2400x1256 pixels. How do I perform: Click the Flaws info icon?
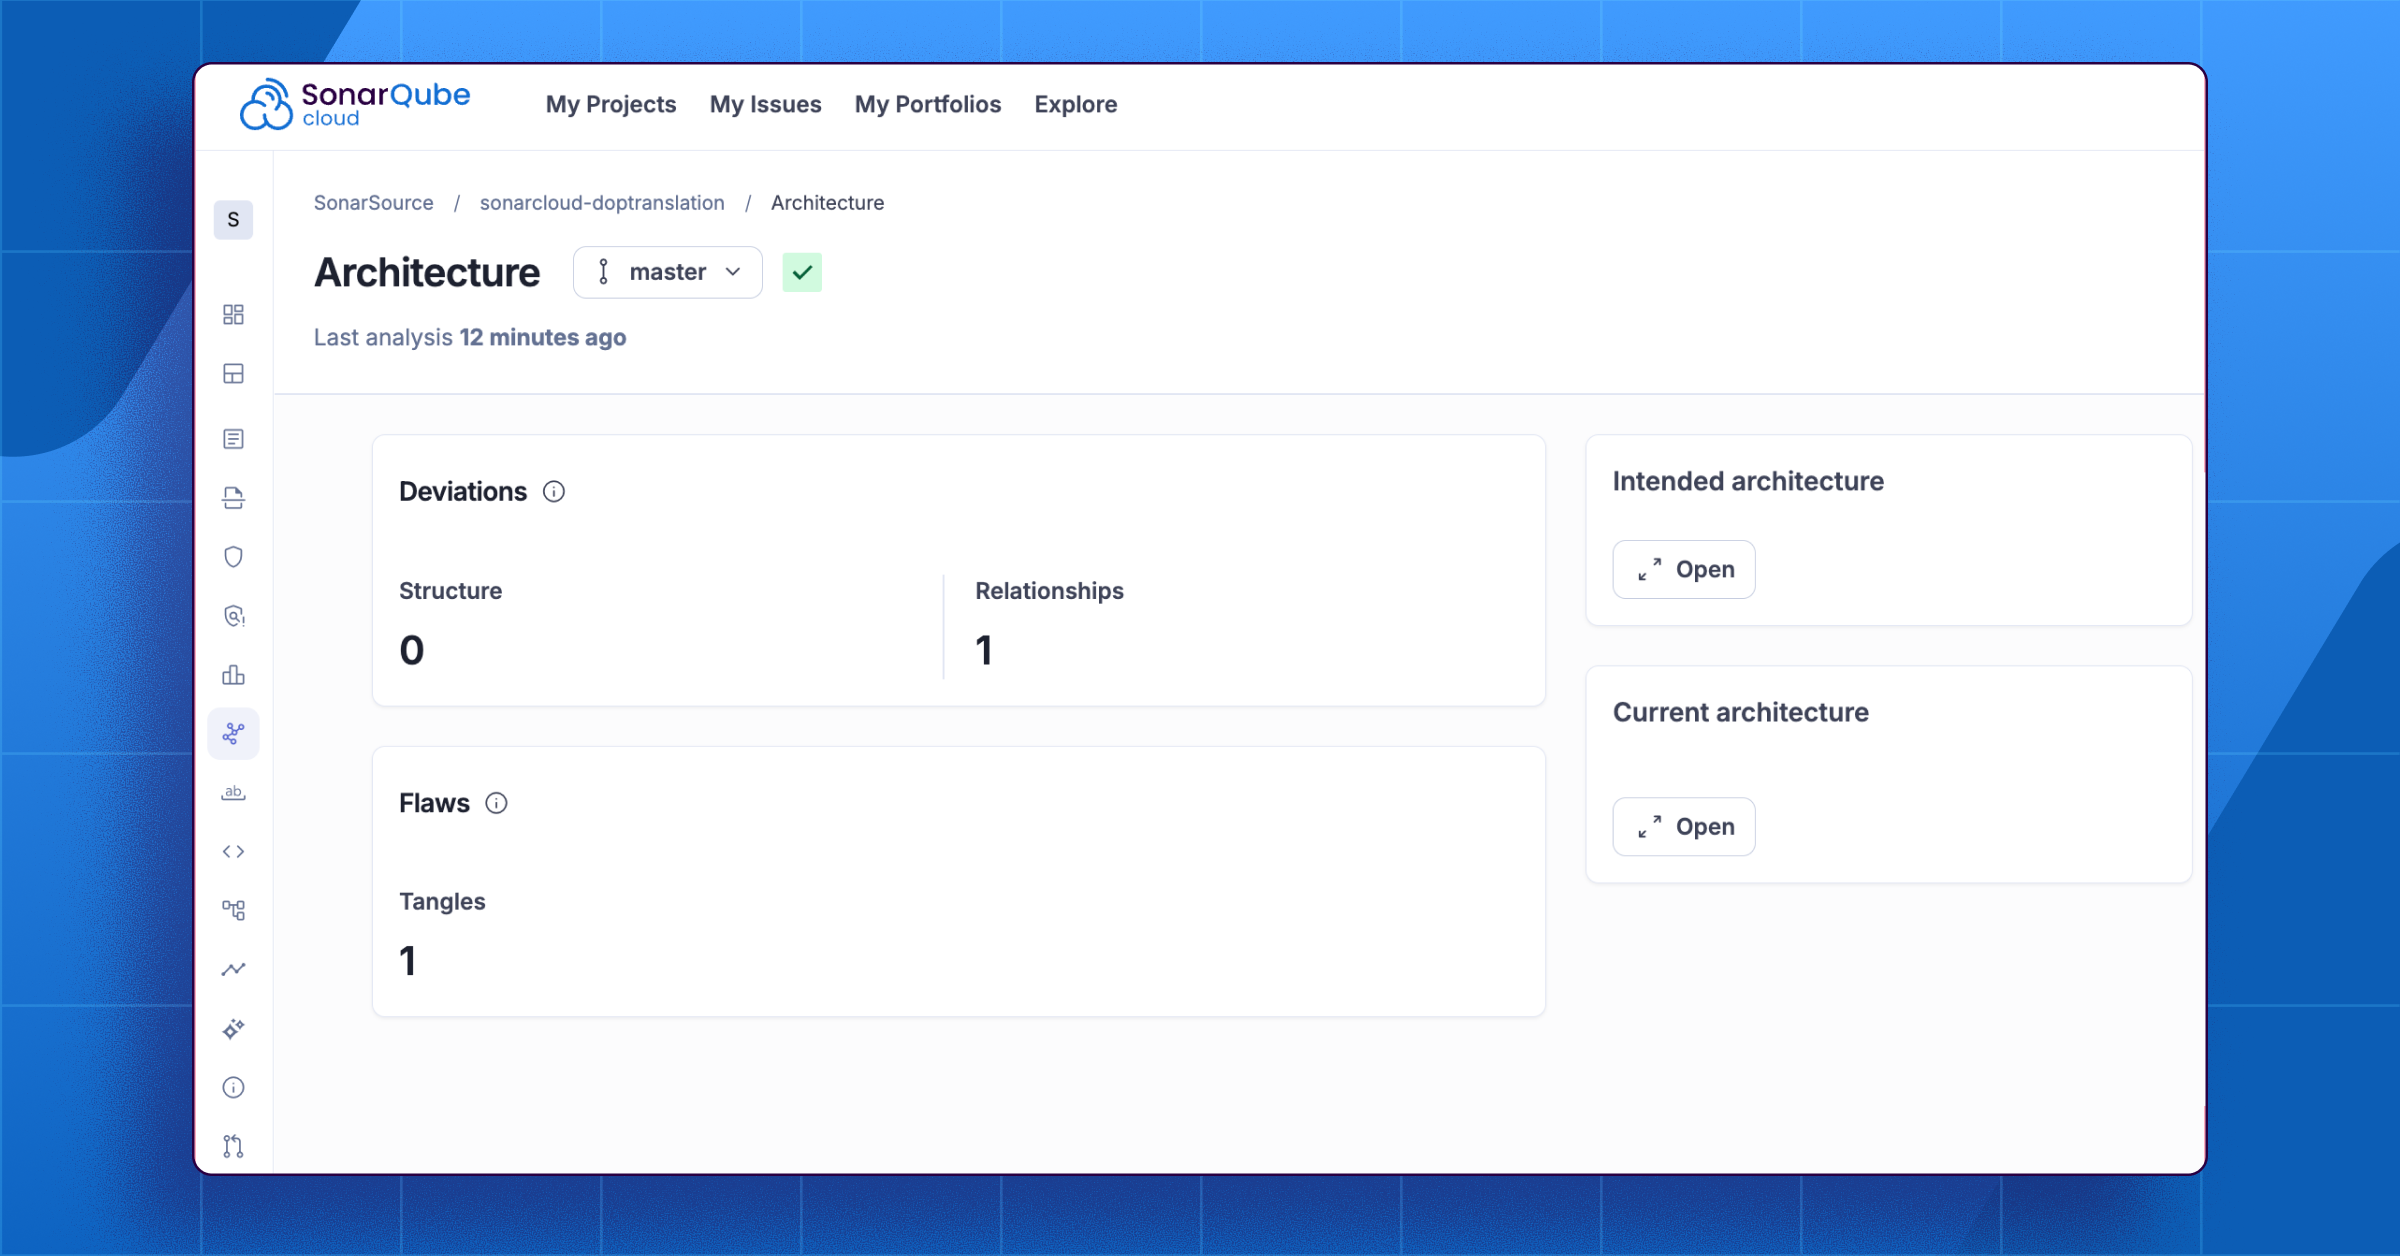(496, 803)
